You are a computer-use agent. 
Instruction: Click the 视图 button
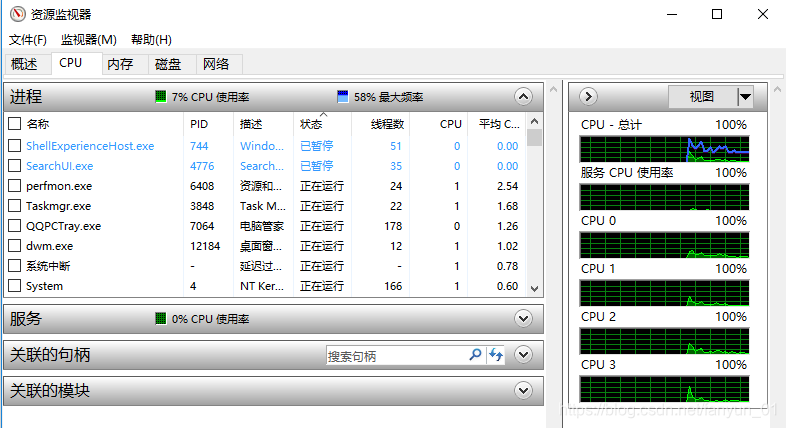pos(702,96)
